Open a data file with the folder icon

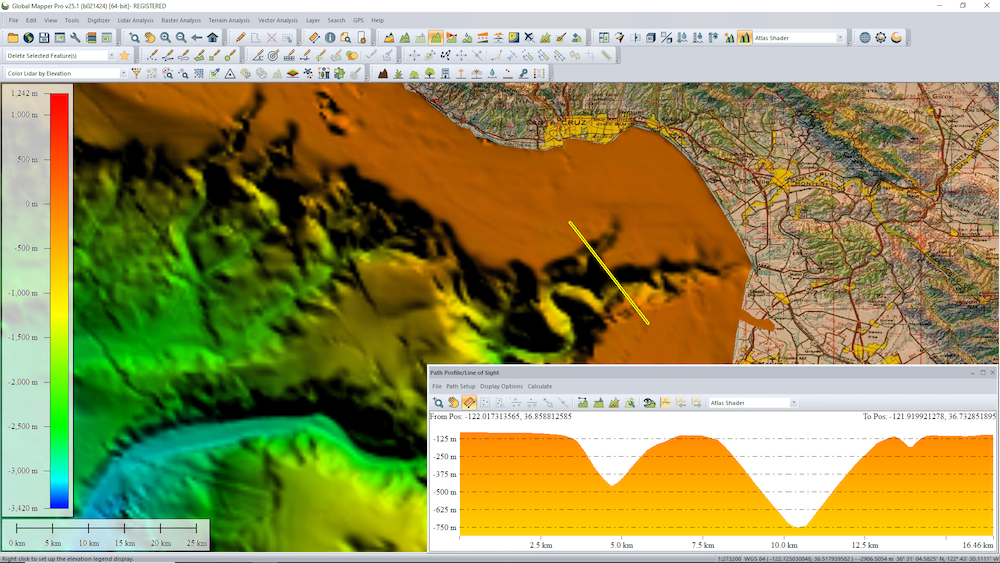point(13,38)
